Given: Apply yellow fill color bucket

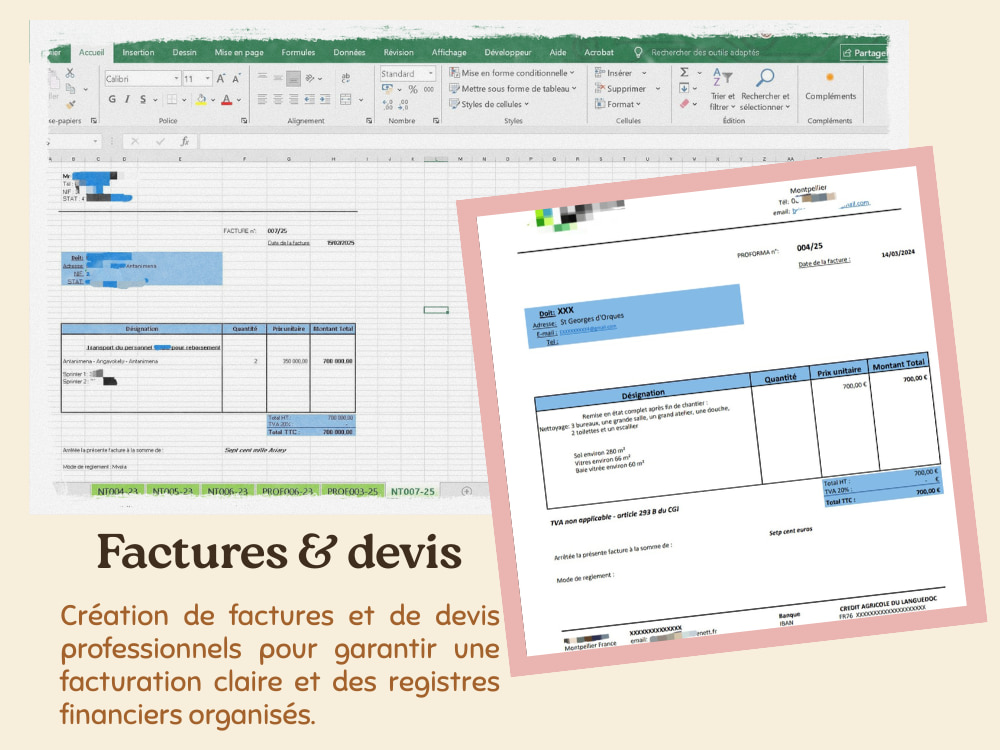Looking at the screenshot, I should pyautogui.click(x=201, y=99).
